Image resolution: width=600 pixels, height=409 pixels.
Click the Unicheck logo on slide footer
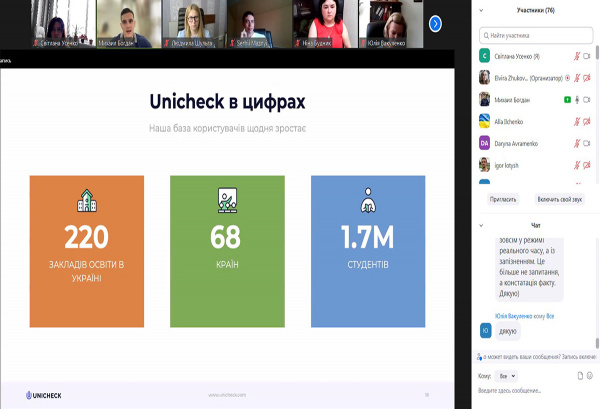click(x=44, y=396)
